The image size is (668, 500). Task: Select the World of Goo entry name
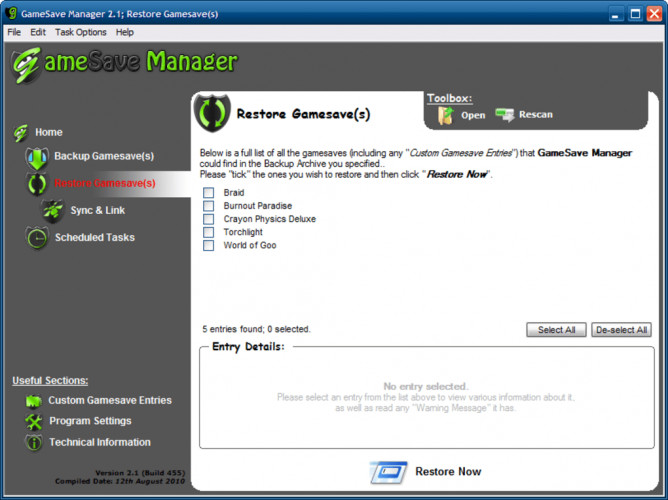click(x=250, y=245)
